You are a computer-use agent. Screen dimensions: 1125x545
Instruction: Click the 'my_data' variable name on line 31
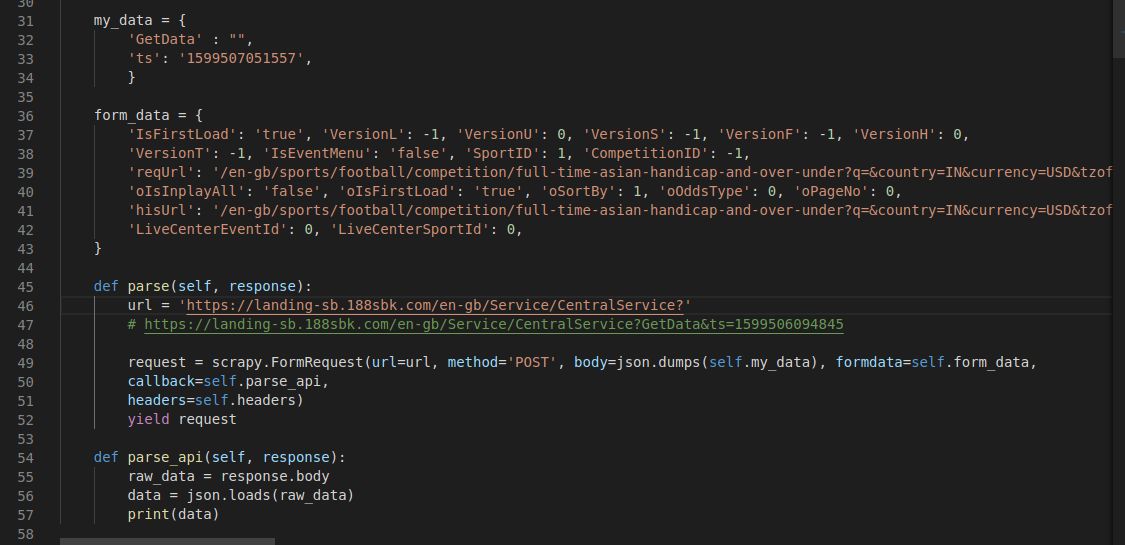(x=123, y=21)
